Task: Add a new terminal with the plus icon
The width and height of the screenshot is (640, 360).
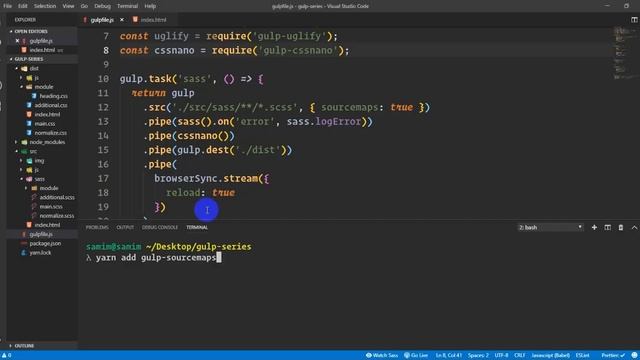Action: [594, 227]
